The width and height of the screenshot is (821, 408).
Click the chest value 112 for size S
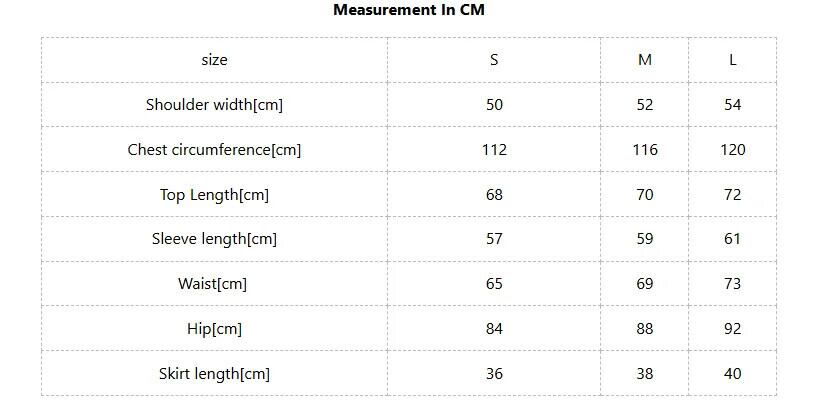coord(494,150)
